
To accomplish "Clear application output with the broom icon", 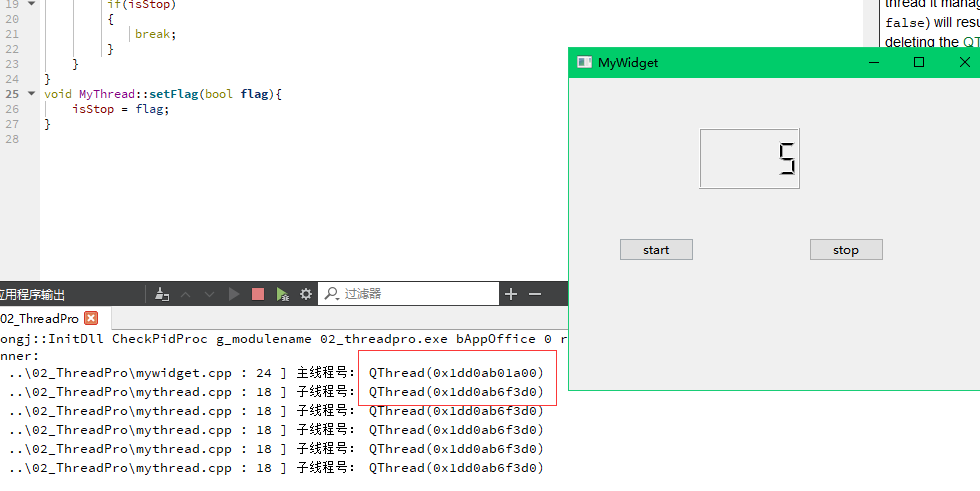I will [162, 294].
